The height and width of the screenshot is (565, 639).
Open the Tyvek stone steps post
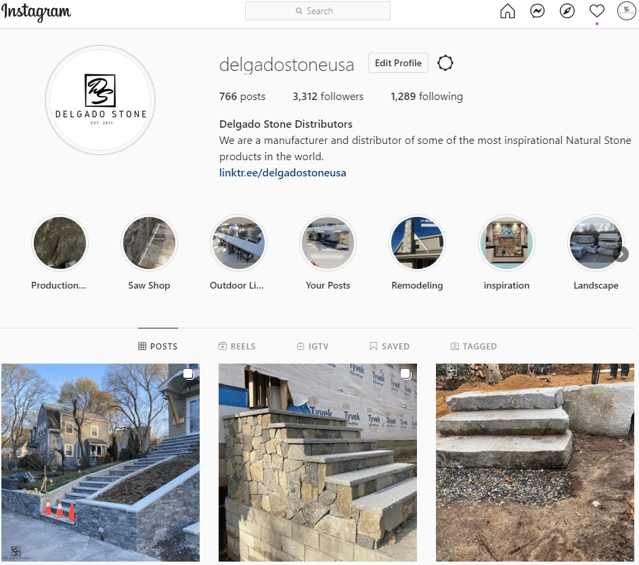pos(317,463)
